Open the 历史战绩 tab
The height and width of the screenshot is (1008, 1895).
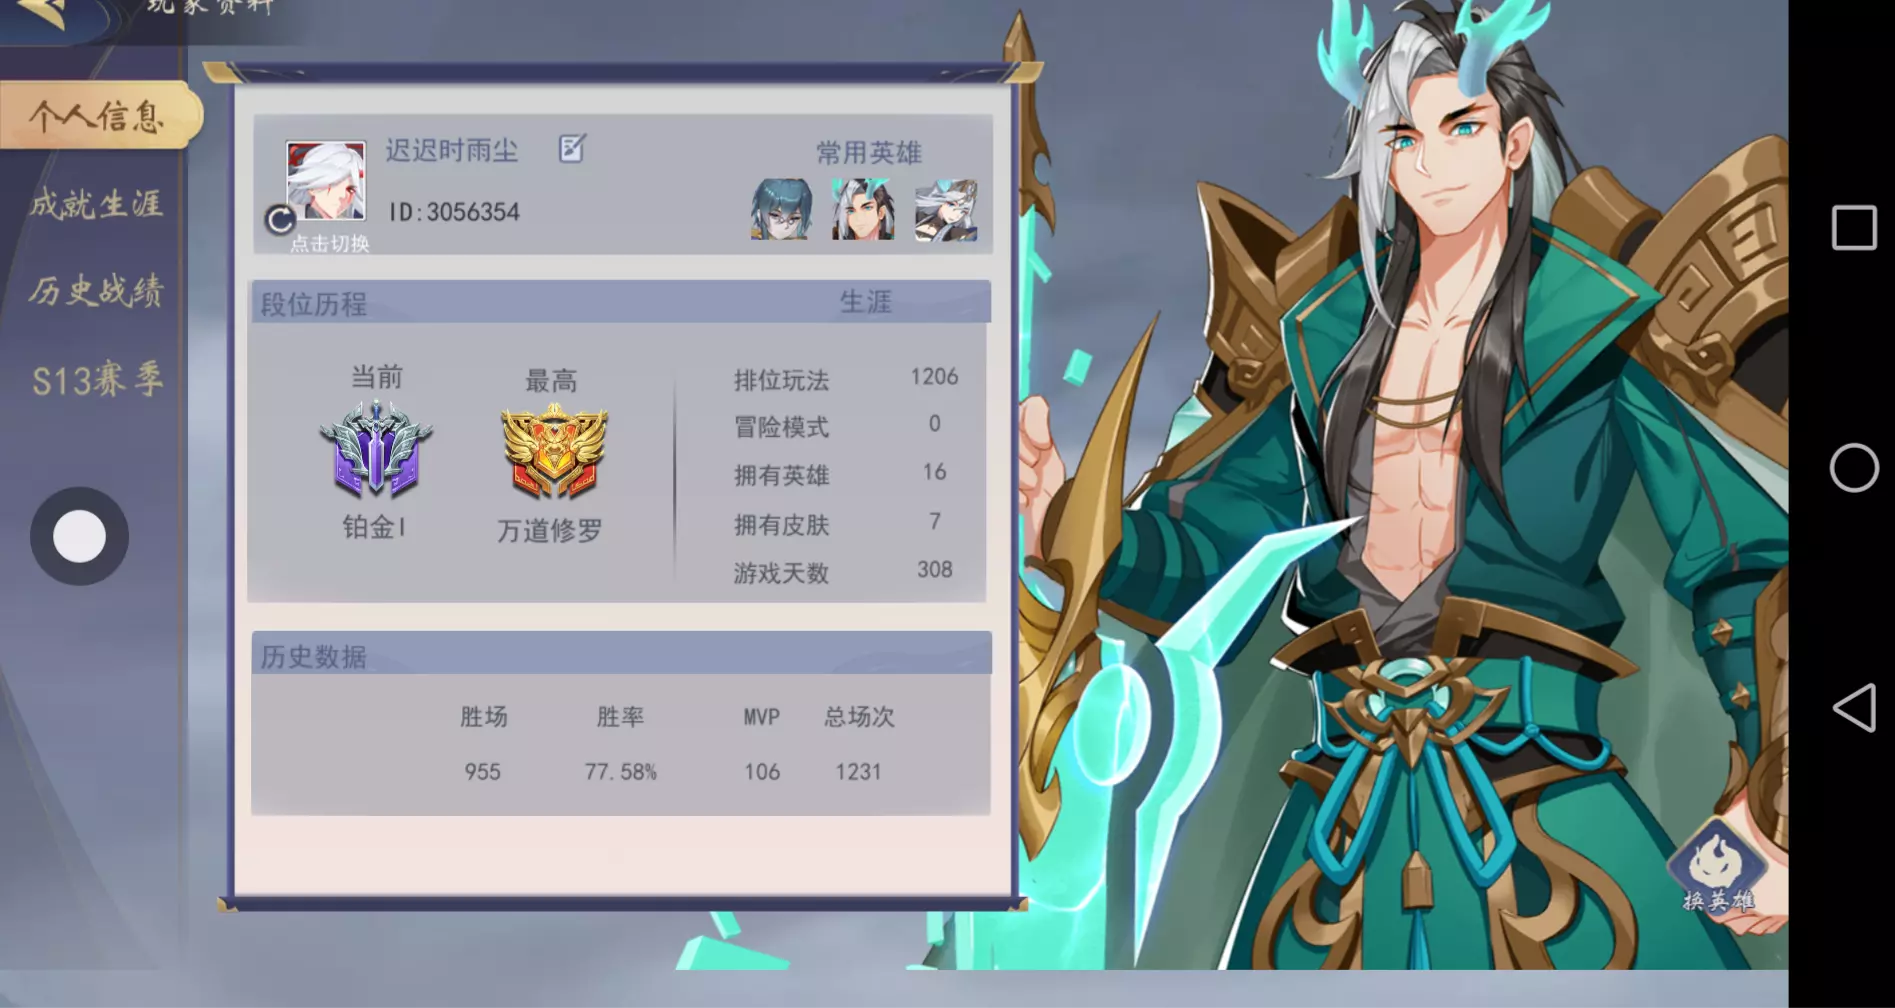(96, 291)
